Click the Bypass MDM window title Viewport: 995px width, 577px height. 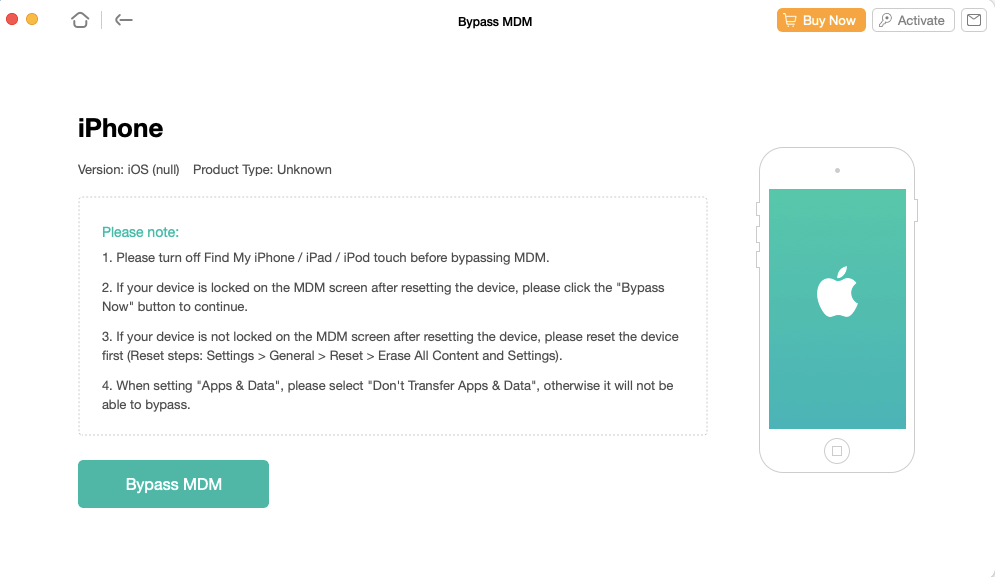pos(495,21)
